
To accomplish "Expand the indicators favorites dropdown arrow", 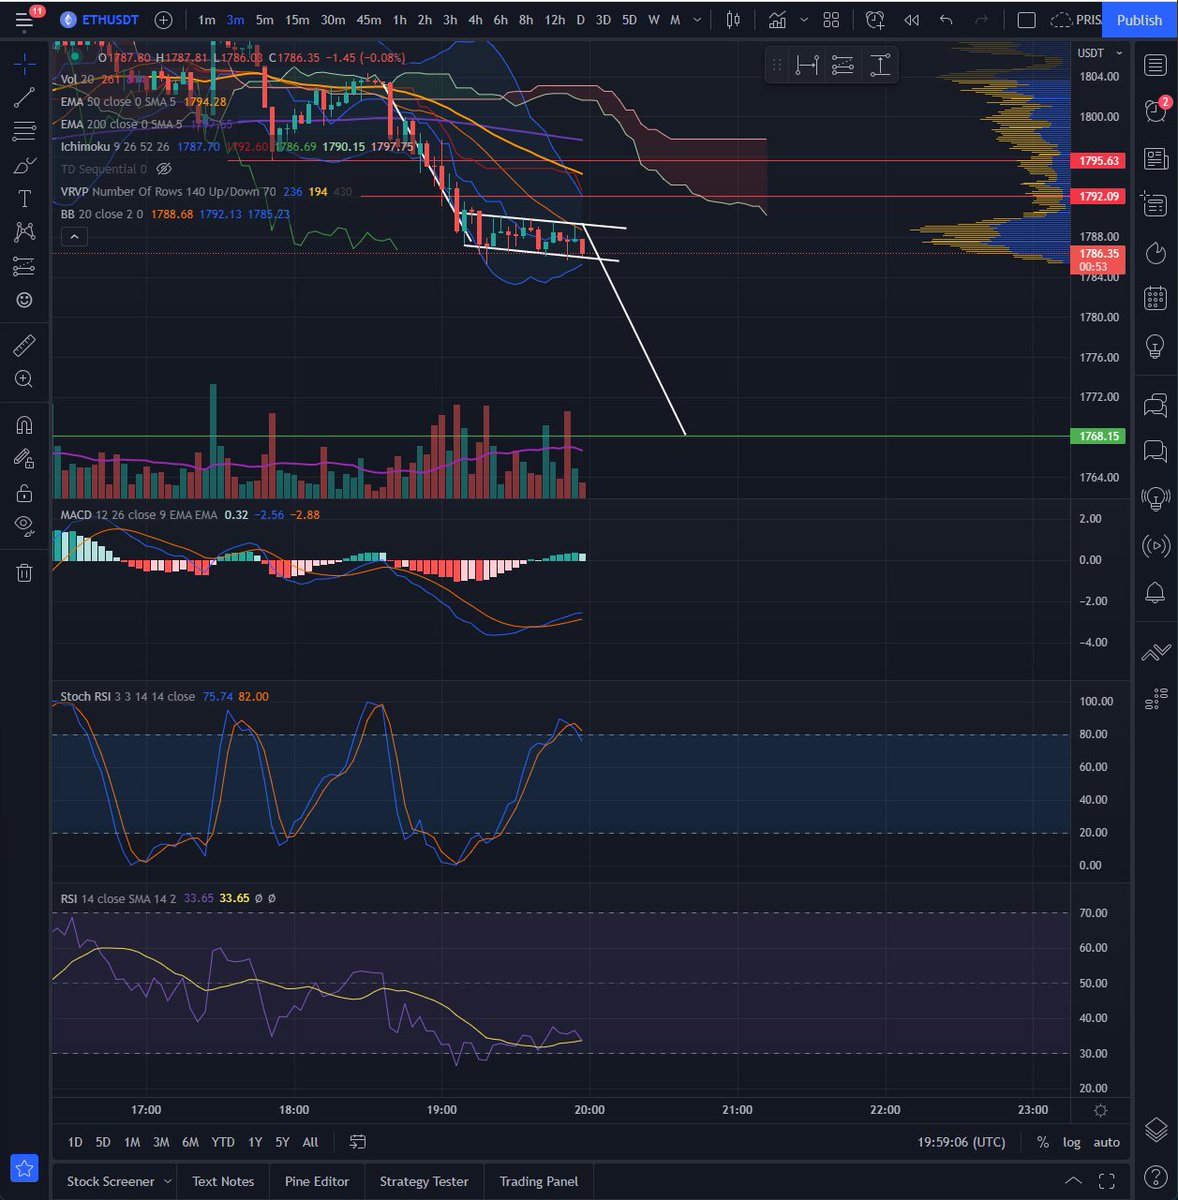I will [x=803, y=20].
